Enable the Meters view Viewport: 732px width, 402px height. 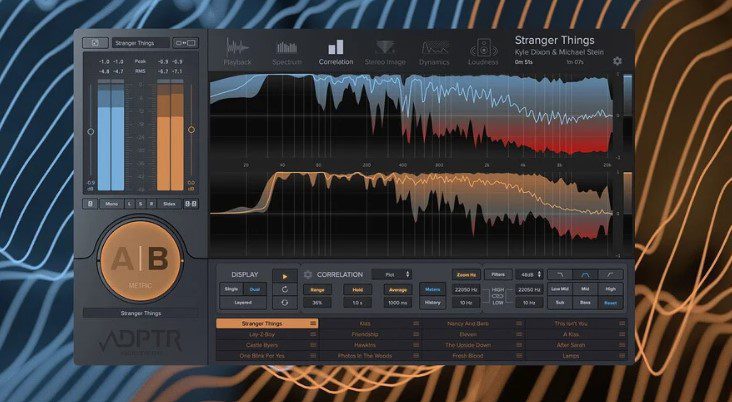432,289
